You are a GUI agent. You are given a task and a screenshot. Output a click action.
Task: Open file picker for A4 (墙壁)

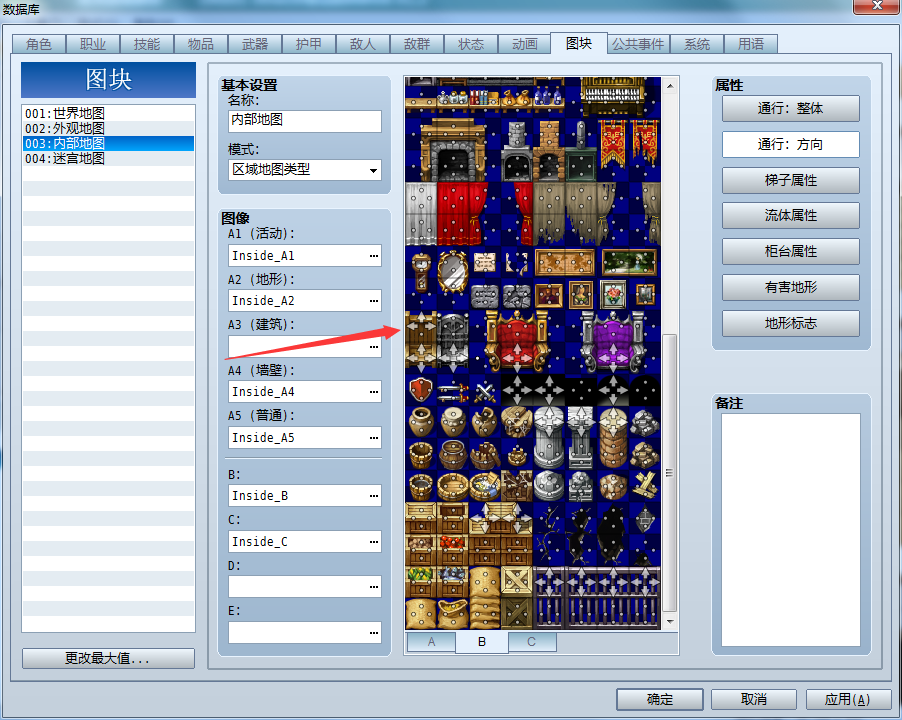click(x=374, y=392)
